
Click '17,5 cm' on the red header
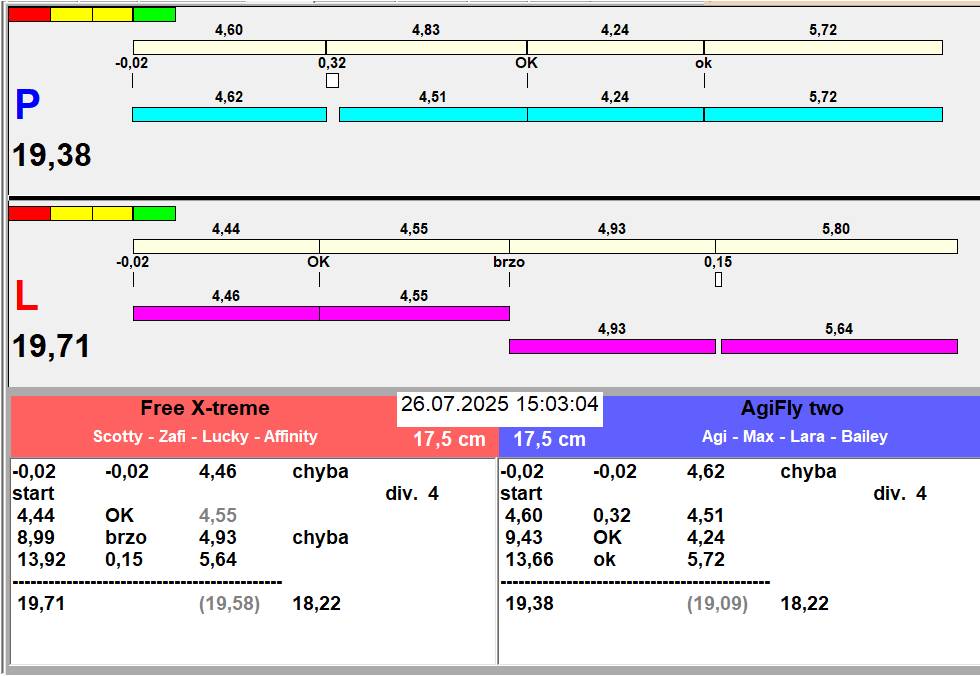click(x=449, y=439)
